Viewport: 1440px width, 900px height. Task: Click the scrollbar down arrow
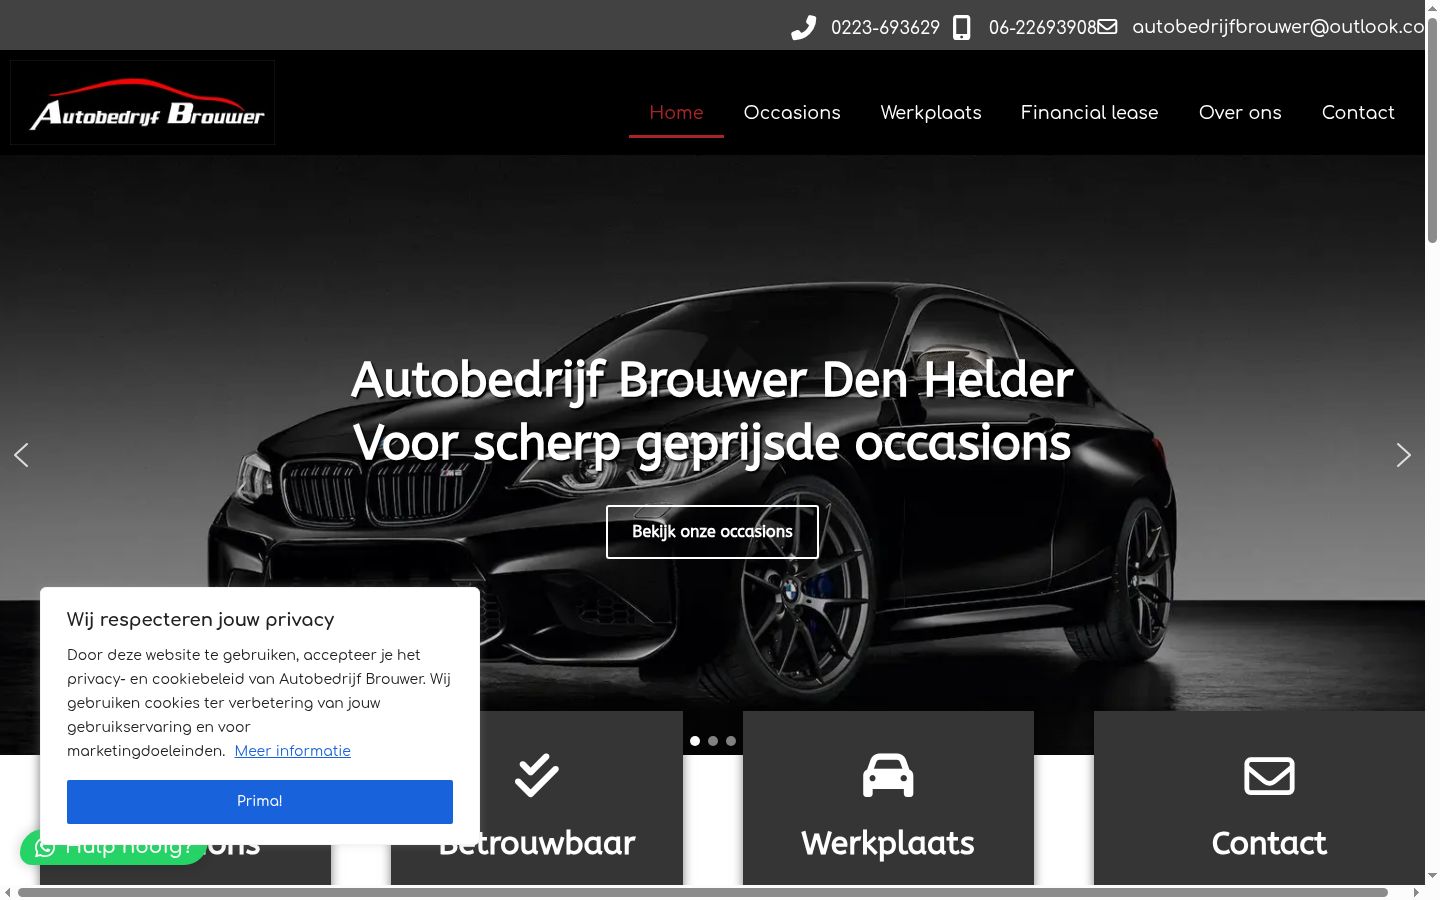(1432, 876)
